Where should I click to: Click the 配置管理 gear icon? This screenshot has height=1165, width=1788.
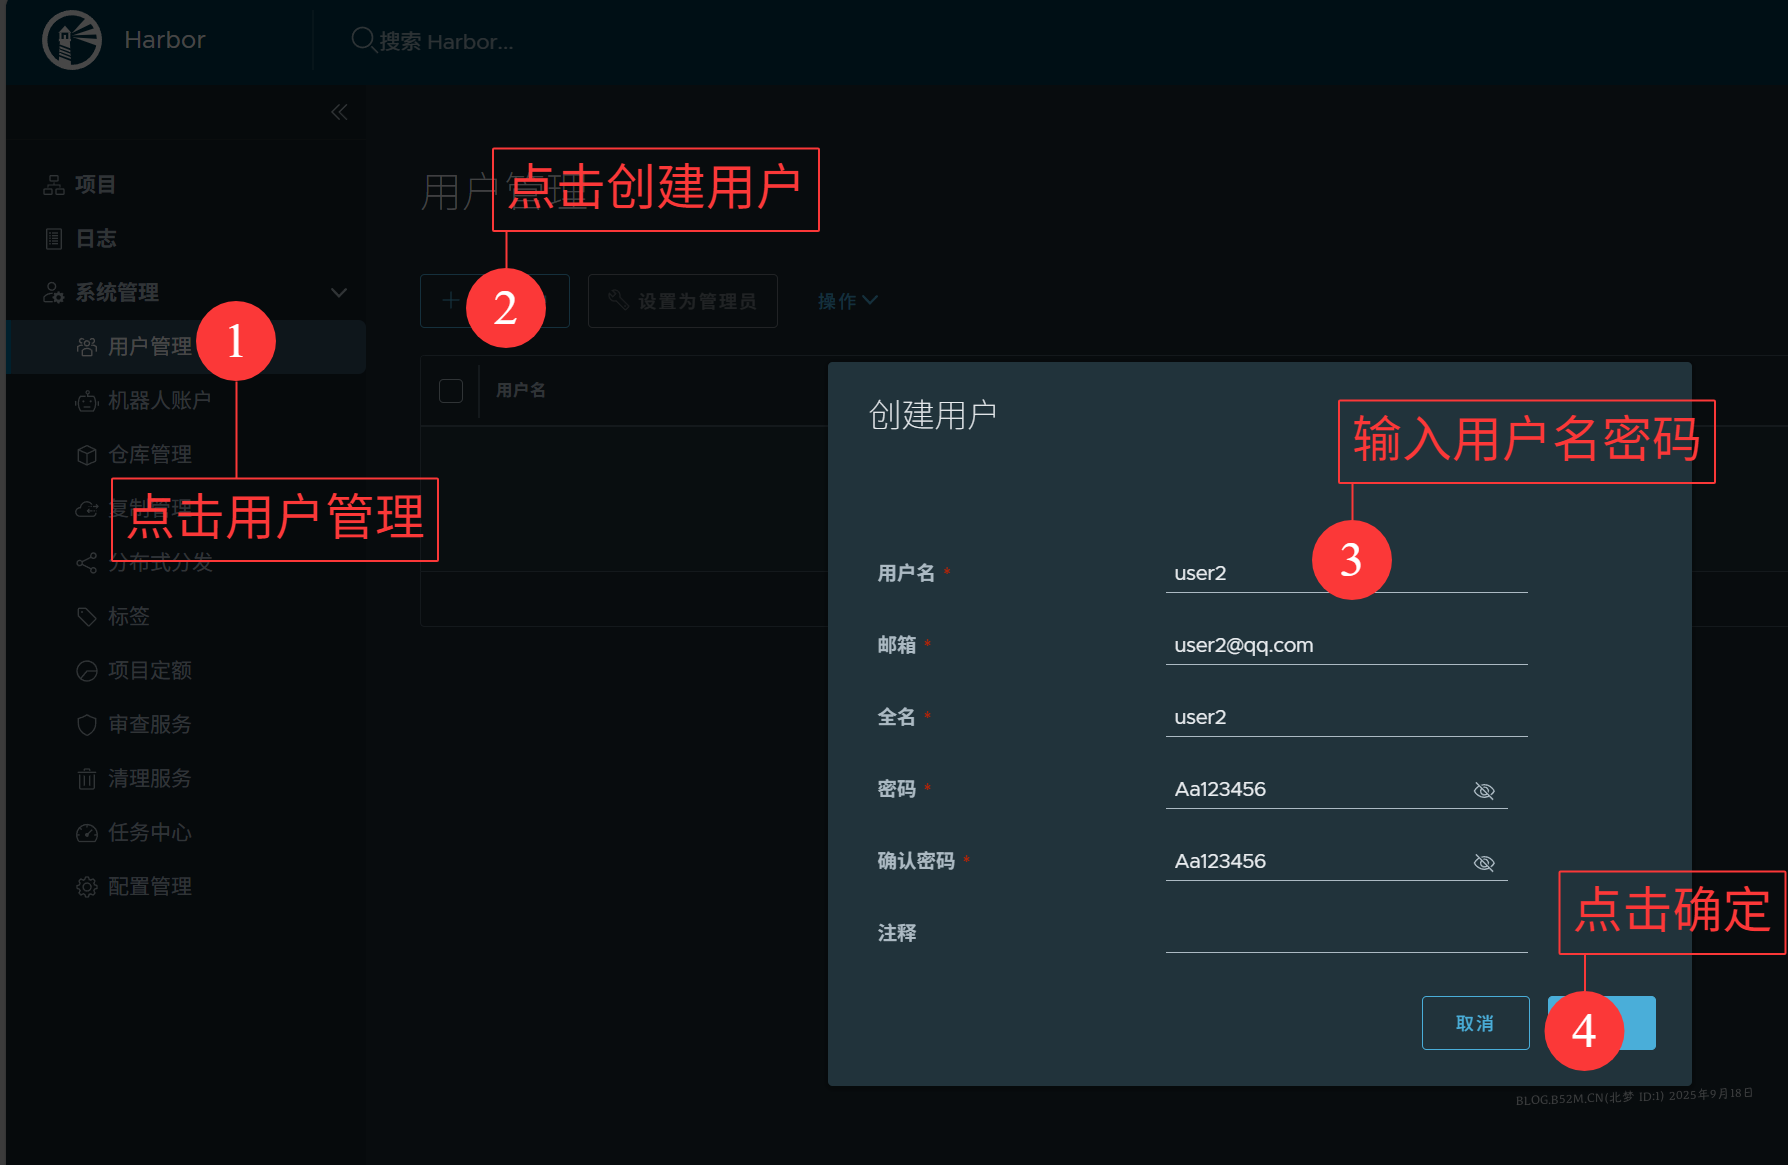(x=87, y=886)
